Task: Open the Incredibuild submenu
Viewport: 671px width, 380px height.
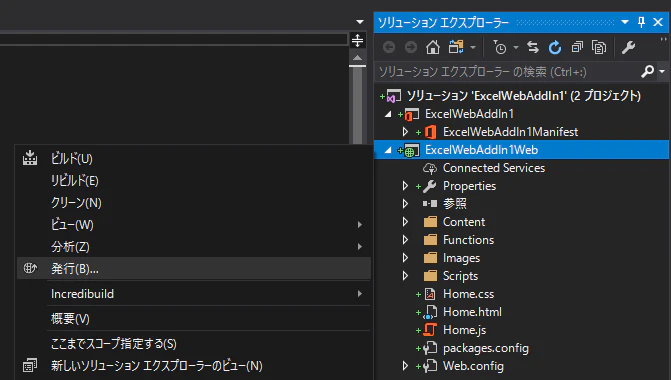Action: [x=194, y=294]
